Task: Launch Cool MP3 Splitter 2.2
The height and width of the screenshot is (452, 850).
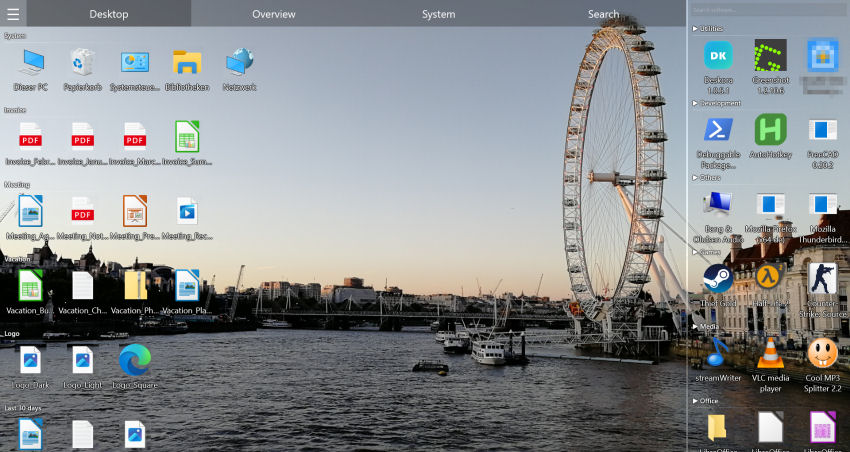Action: 822,365
